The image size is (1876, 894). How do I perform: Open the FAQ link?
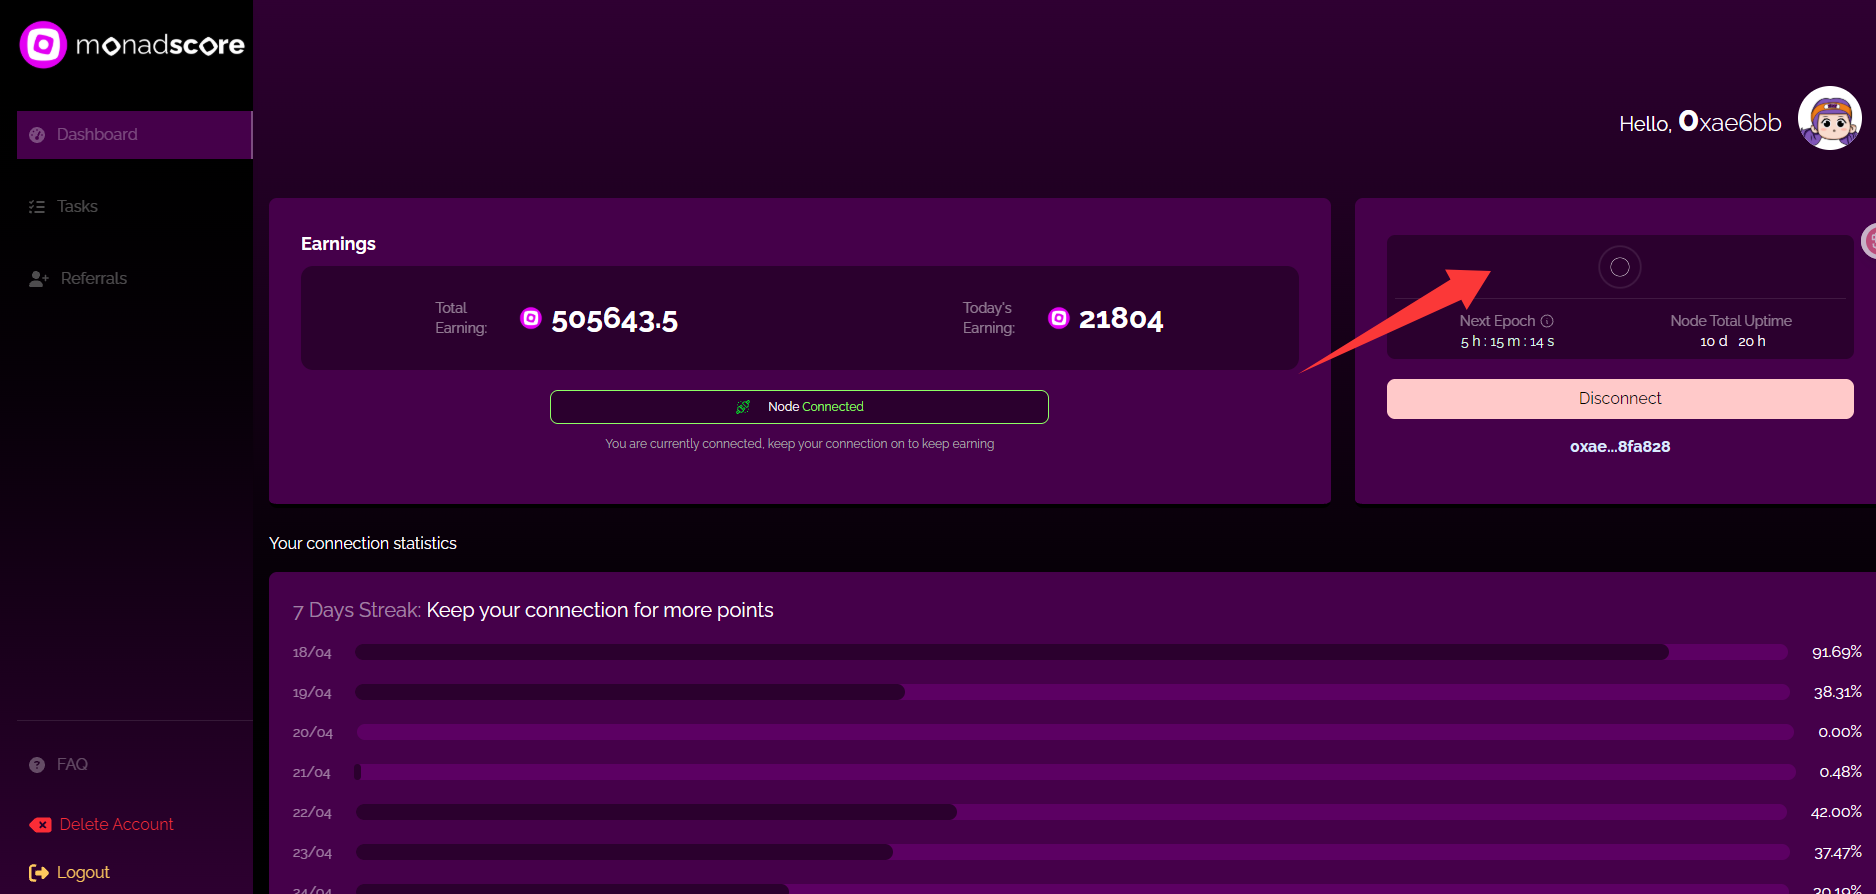coord(72,765)
